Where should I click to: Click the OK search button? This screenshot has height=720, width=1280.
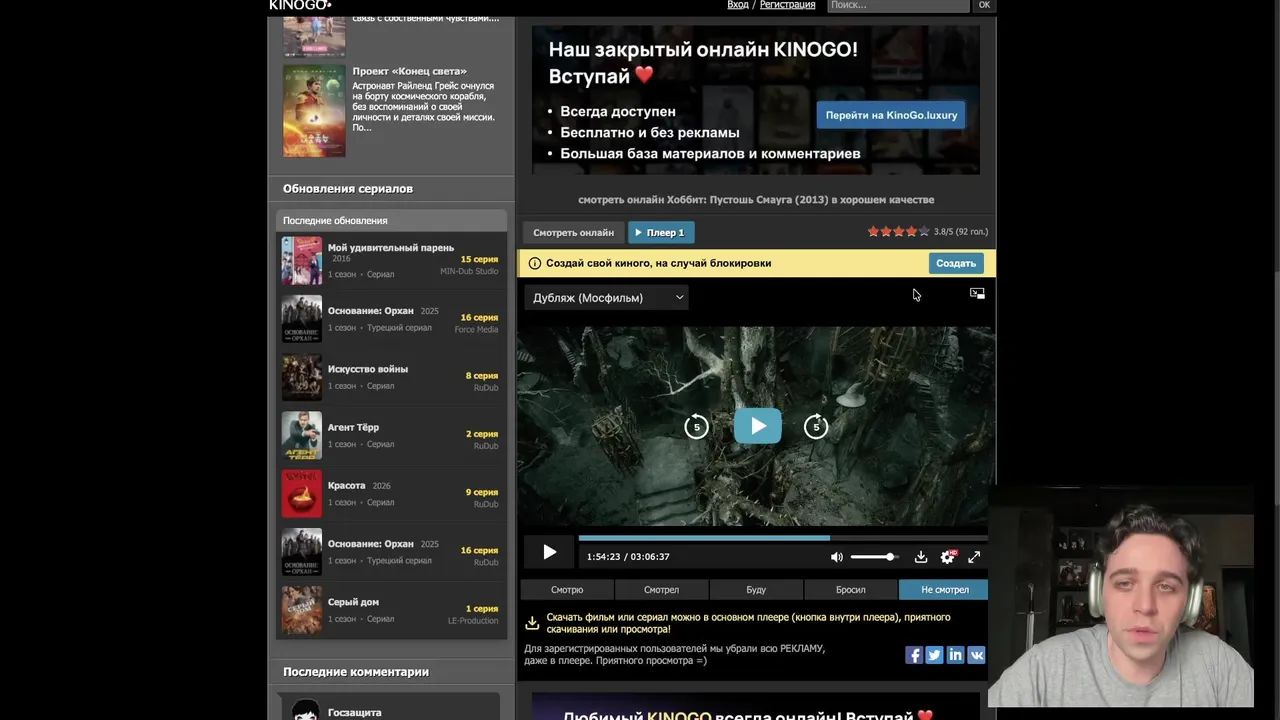click(984, 5)
